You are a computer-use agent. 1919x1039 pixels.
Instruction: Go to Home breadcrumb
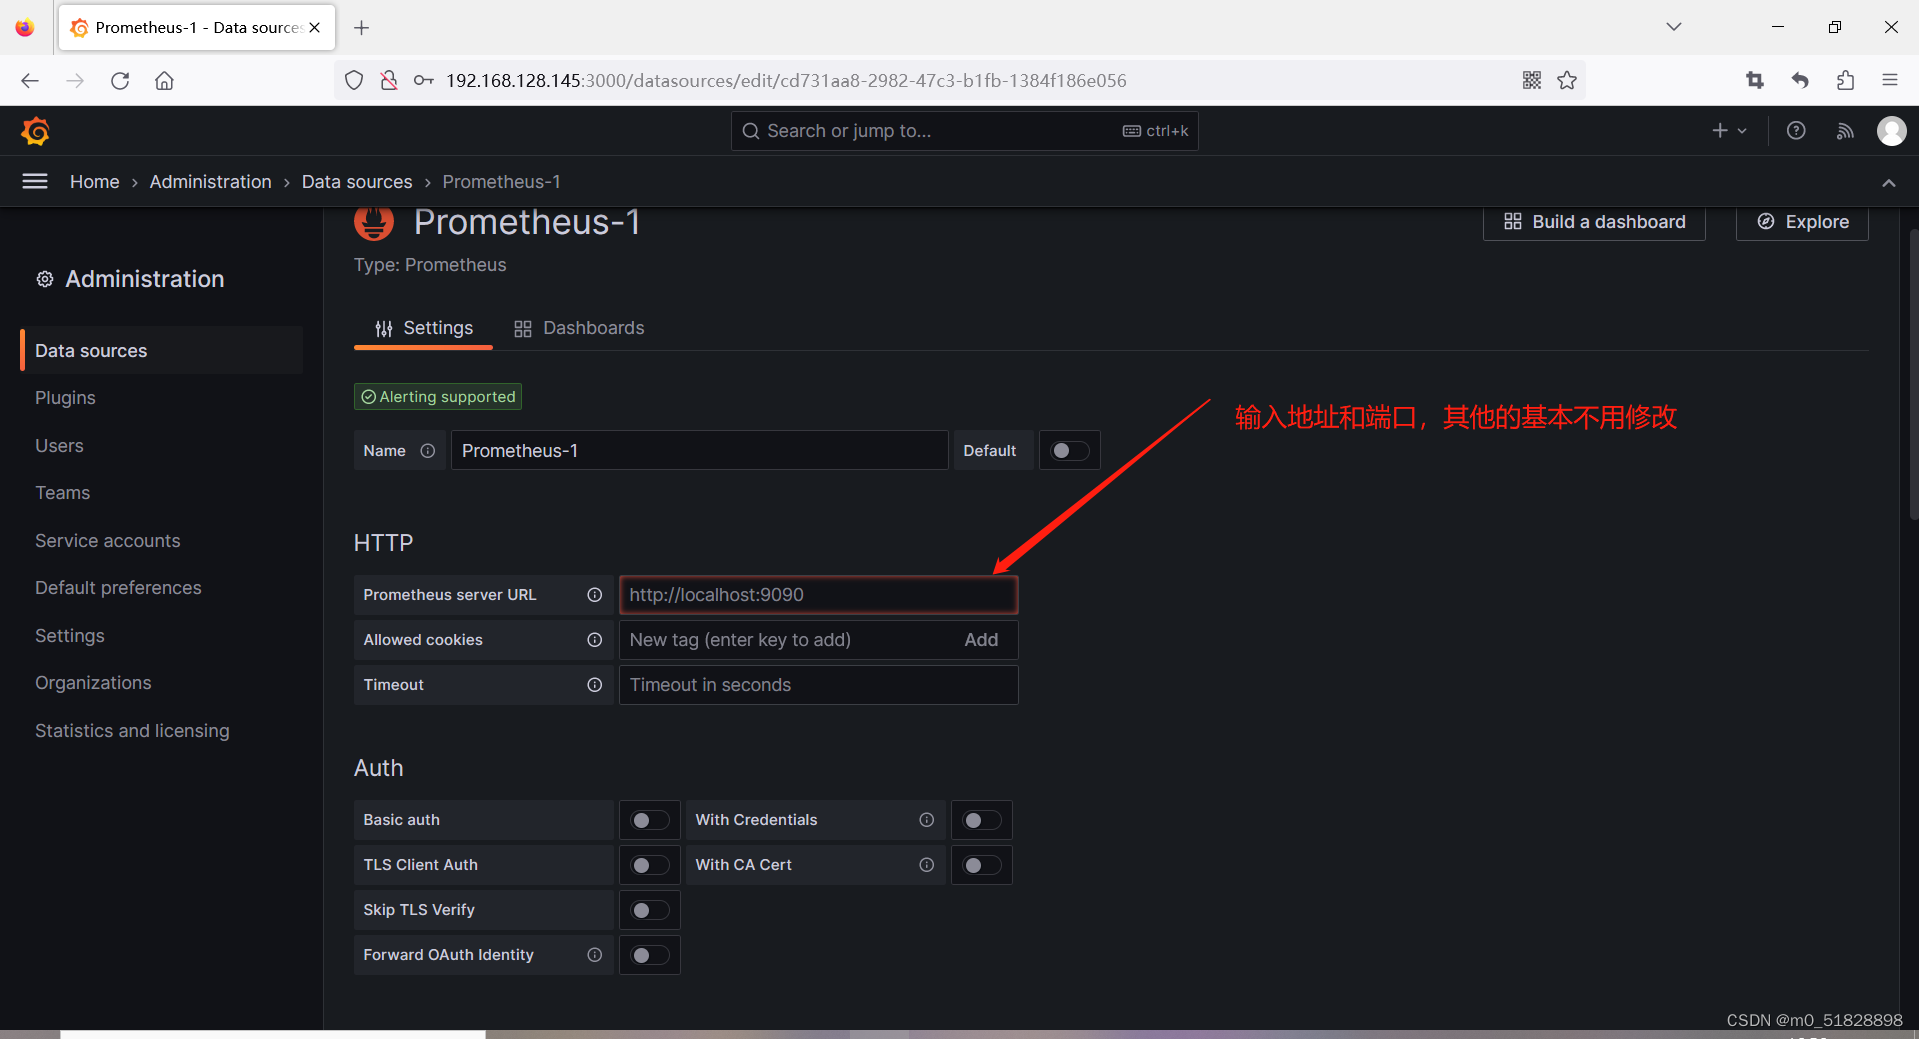(95, 182)
